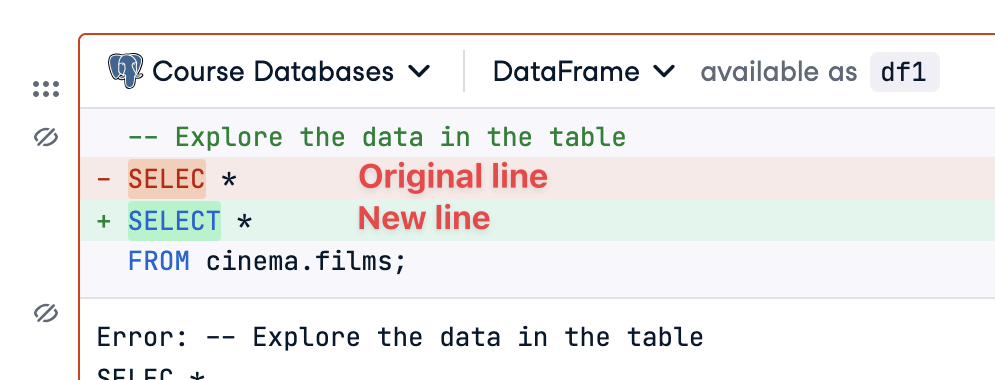
Task: Click cinema.films table name in the query
Action: pos(306,261)
